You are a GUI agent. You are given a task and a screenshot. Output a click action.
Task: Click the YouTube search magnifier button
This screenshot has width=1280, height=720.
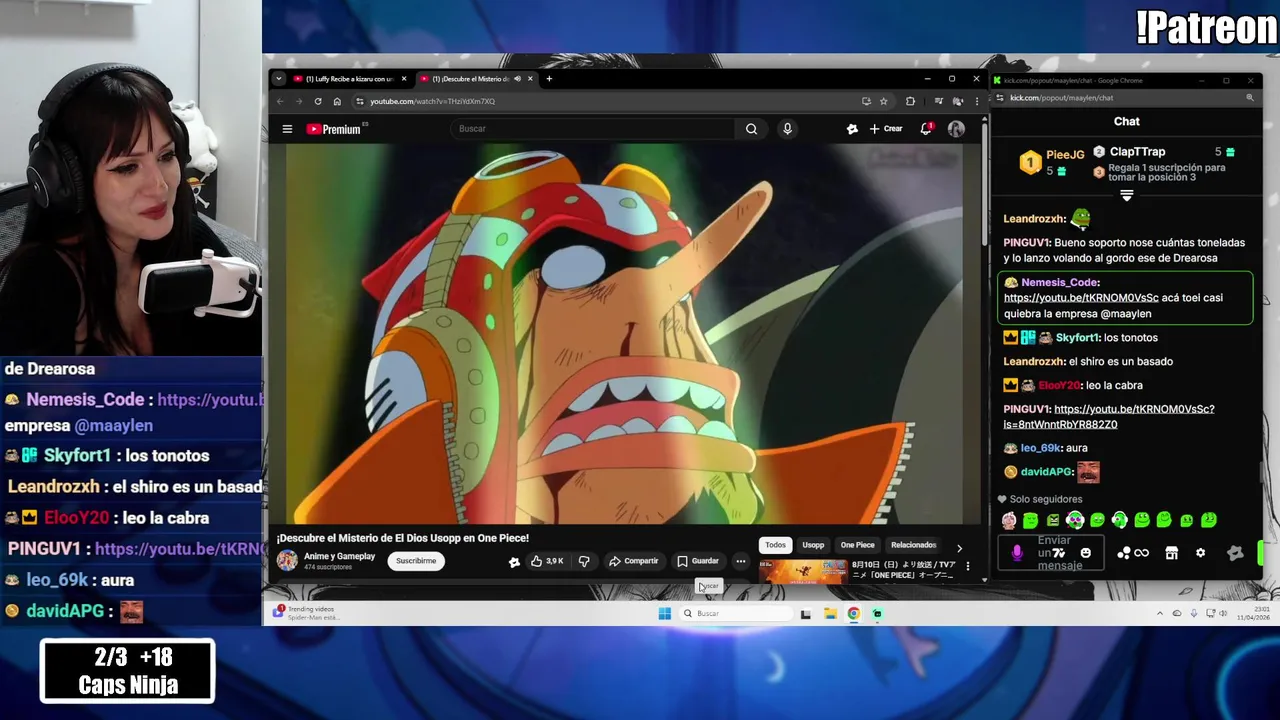click(751, 129)
